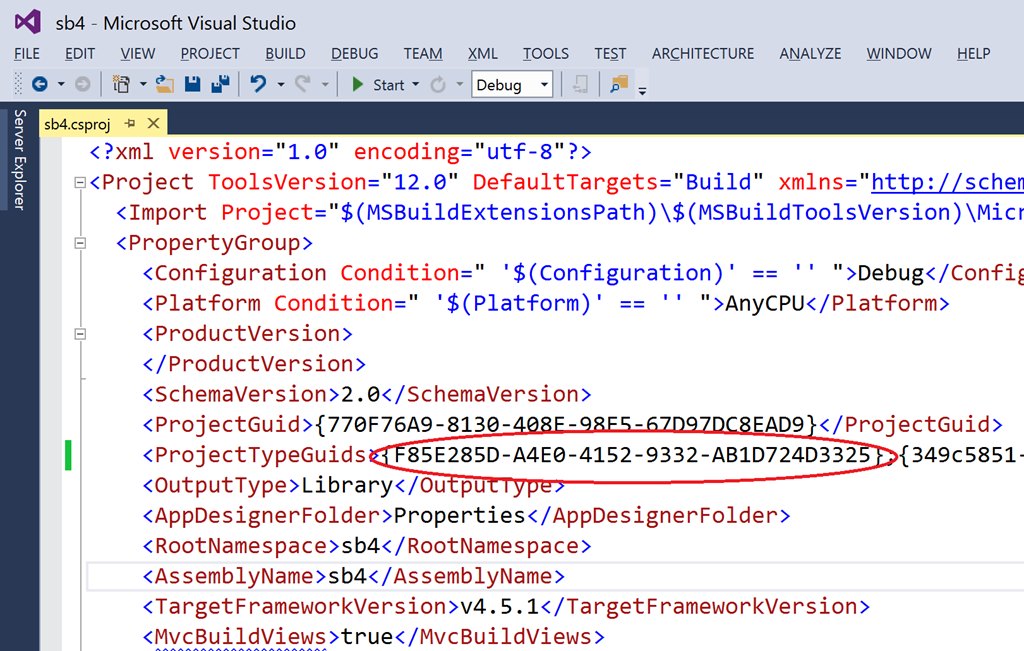Click the DefaultTargets "Build" value
The image size is (1024, 651).
point(718,182)
